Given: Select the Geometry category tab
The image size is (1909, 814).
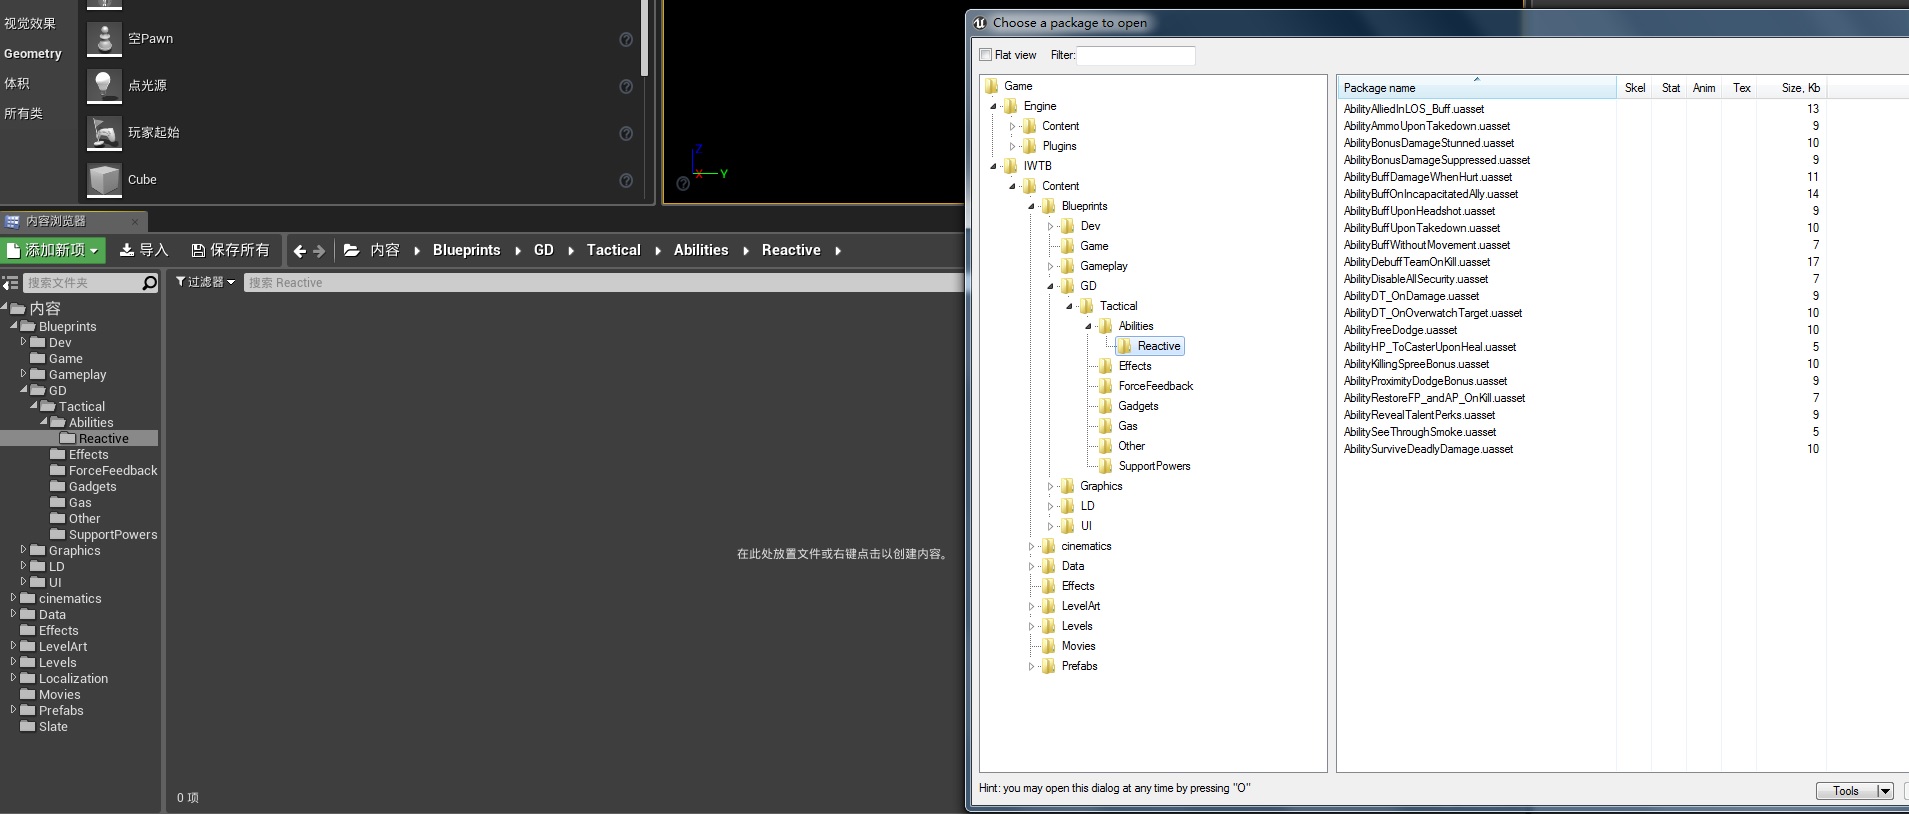Looking at the screenshot, I should point(33,54).
